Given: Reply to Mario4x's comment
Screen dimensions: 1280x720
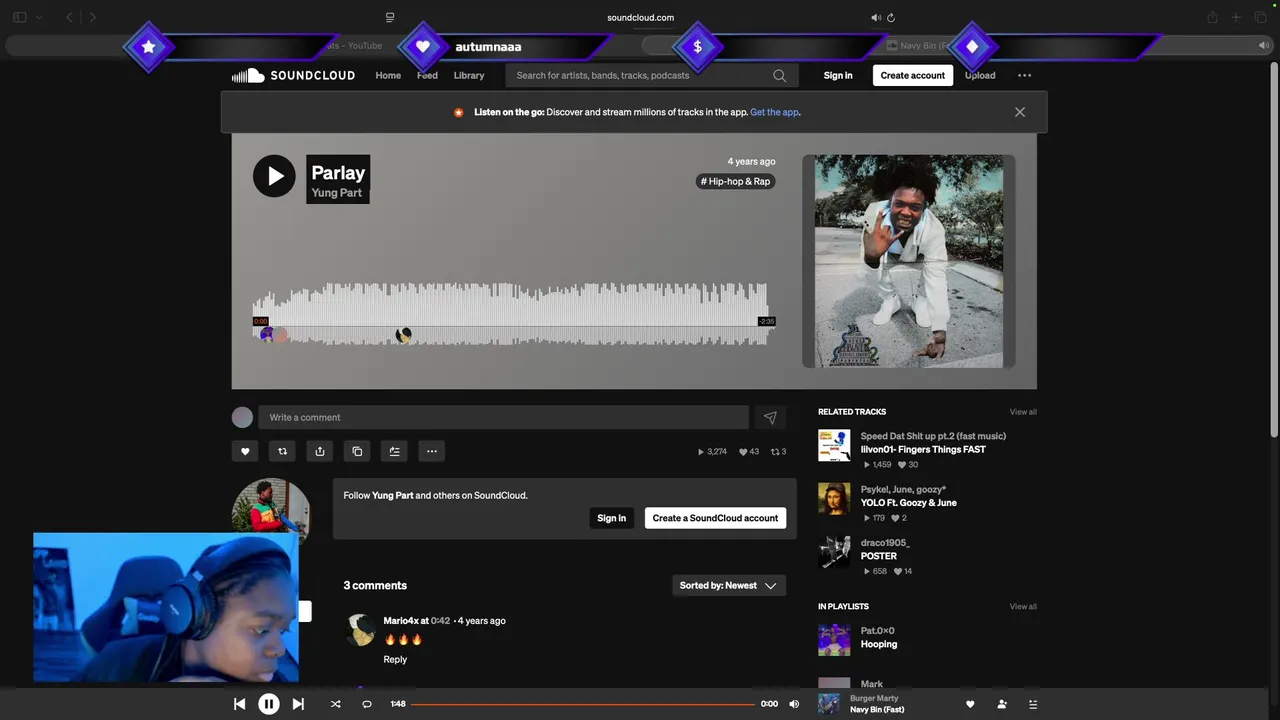Looking at the screenshot, I should [x=395, y=659].
